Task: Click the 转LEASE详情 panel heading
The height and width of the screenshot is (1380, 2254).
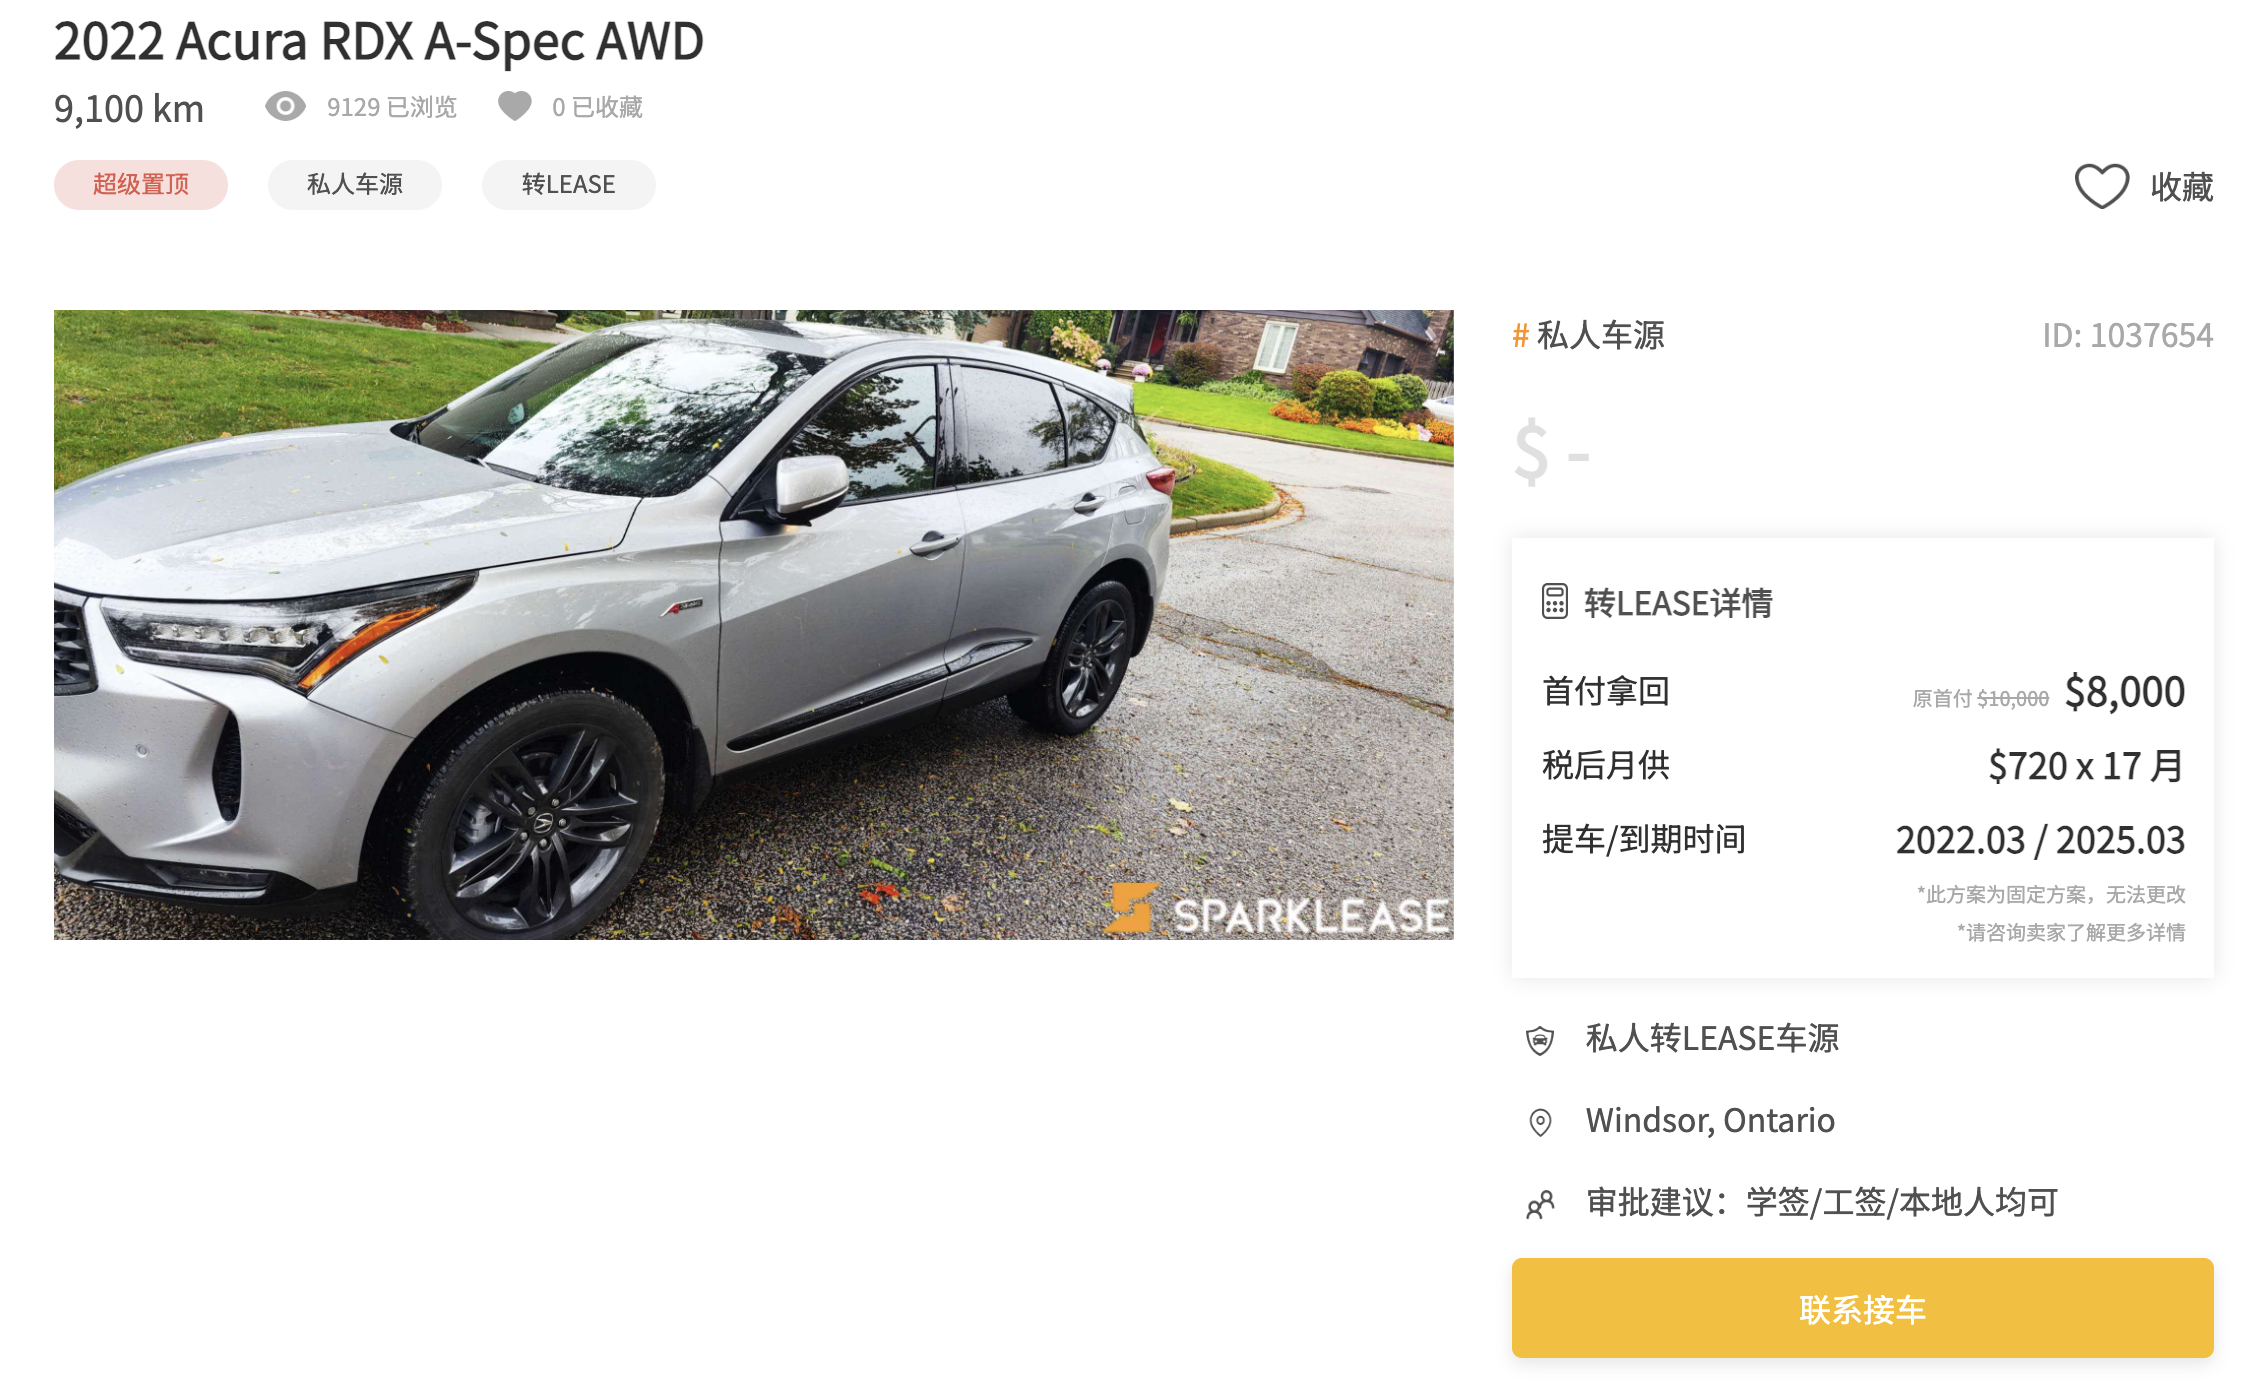Action: click(1678, 603)
